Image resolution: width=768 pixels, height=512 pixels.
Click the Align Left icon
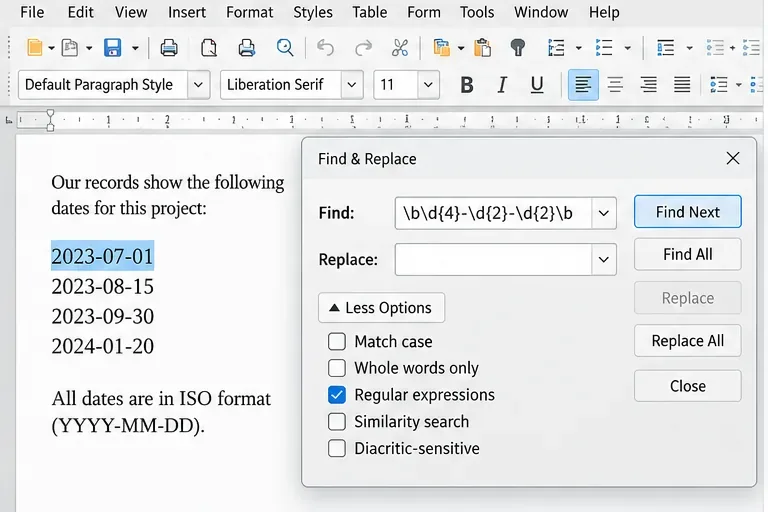click(x=583, y=85)
